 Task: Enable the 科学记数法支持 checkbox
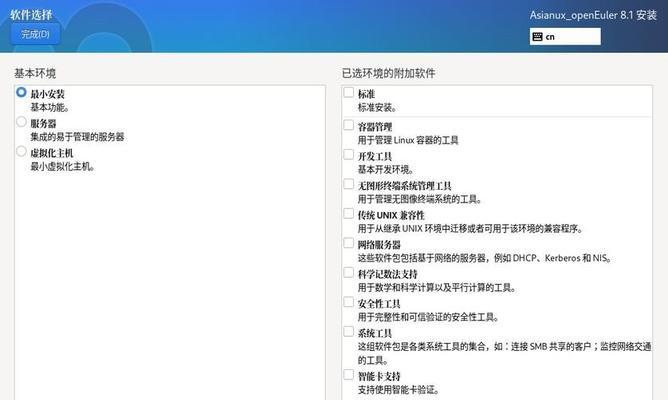tap(348, 273)
